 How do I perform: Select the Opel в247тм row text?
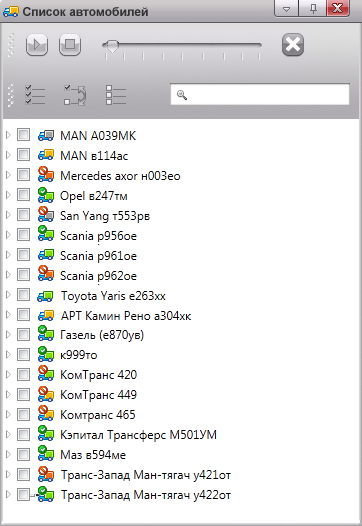[x=94, y=196]
